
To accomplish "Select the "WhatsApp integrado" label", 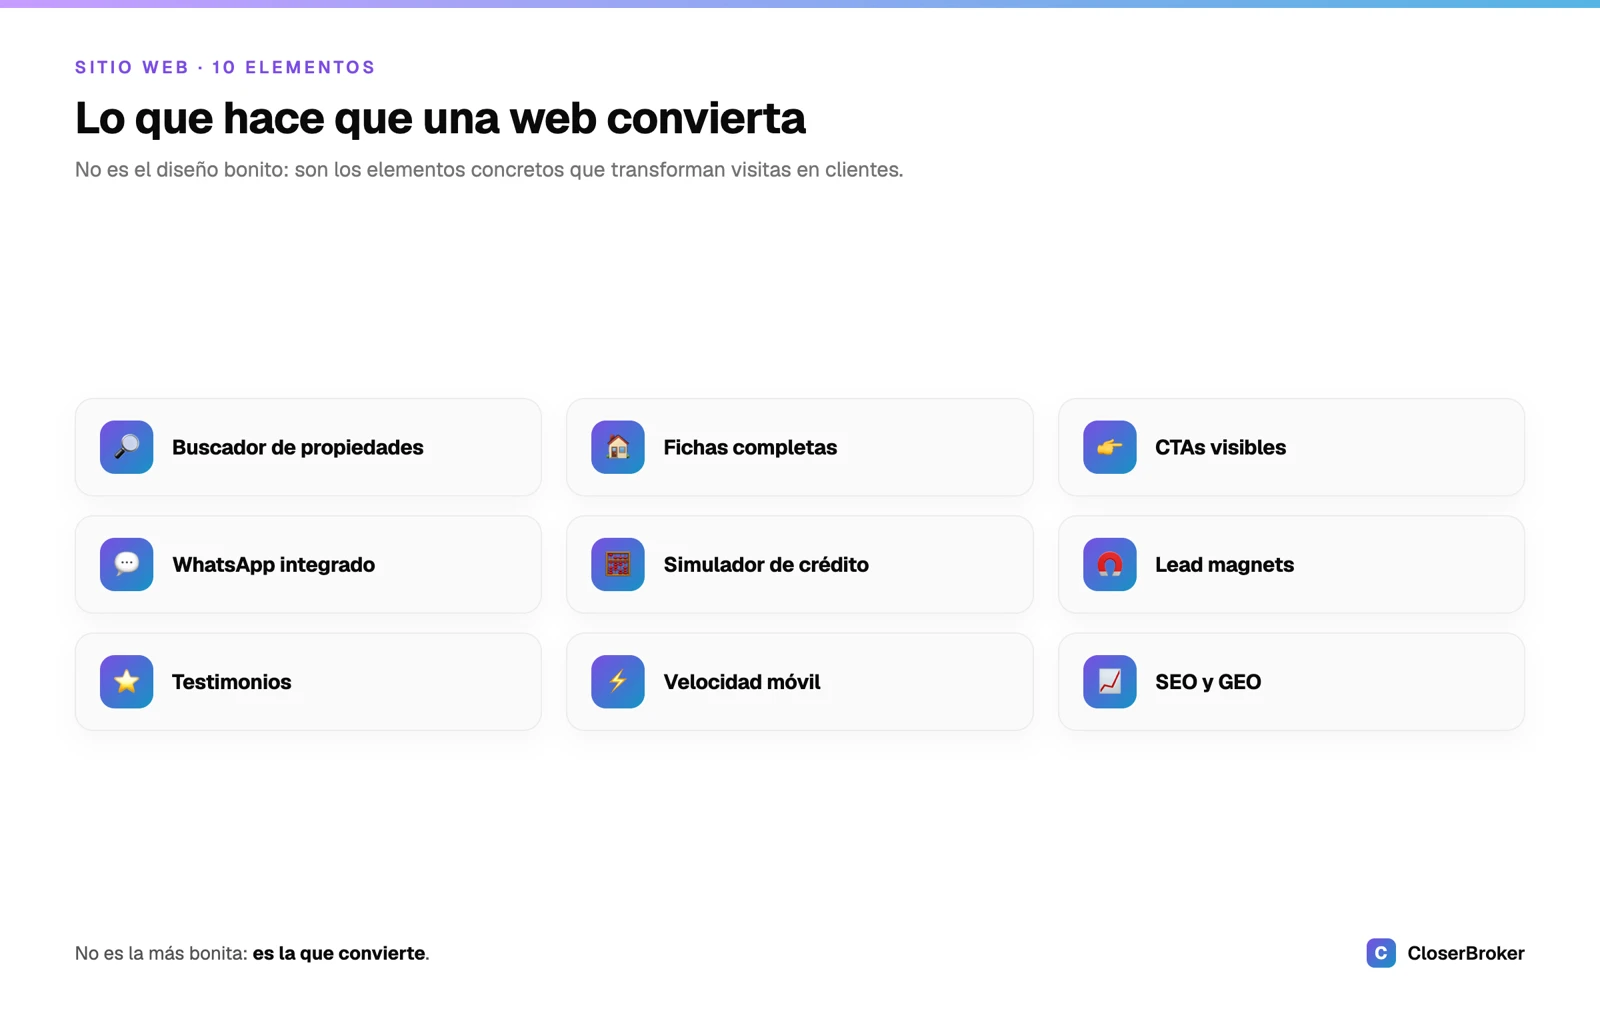I will click(274, 564).
